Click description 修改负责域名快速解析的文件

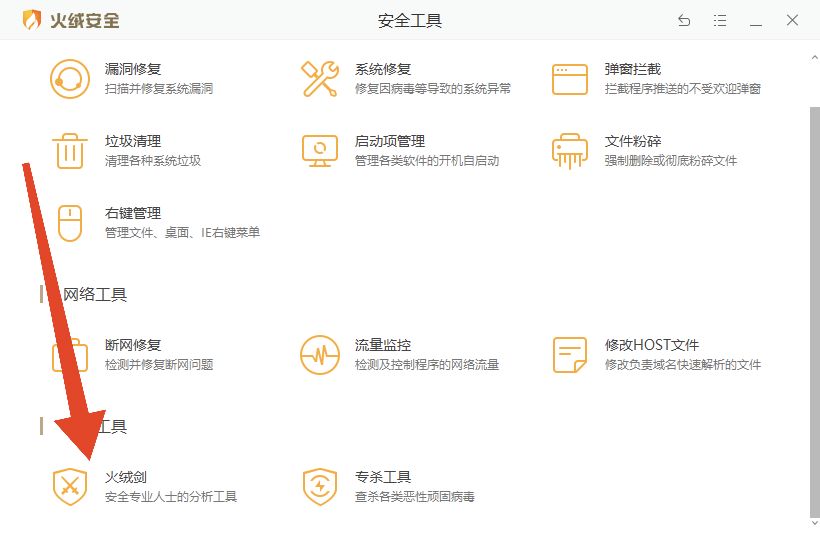pos(682,364)
